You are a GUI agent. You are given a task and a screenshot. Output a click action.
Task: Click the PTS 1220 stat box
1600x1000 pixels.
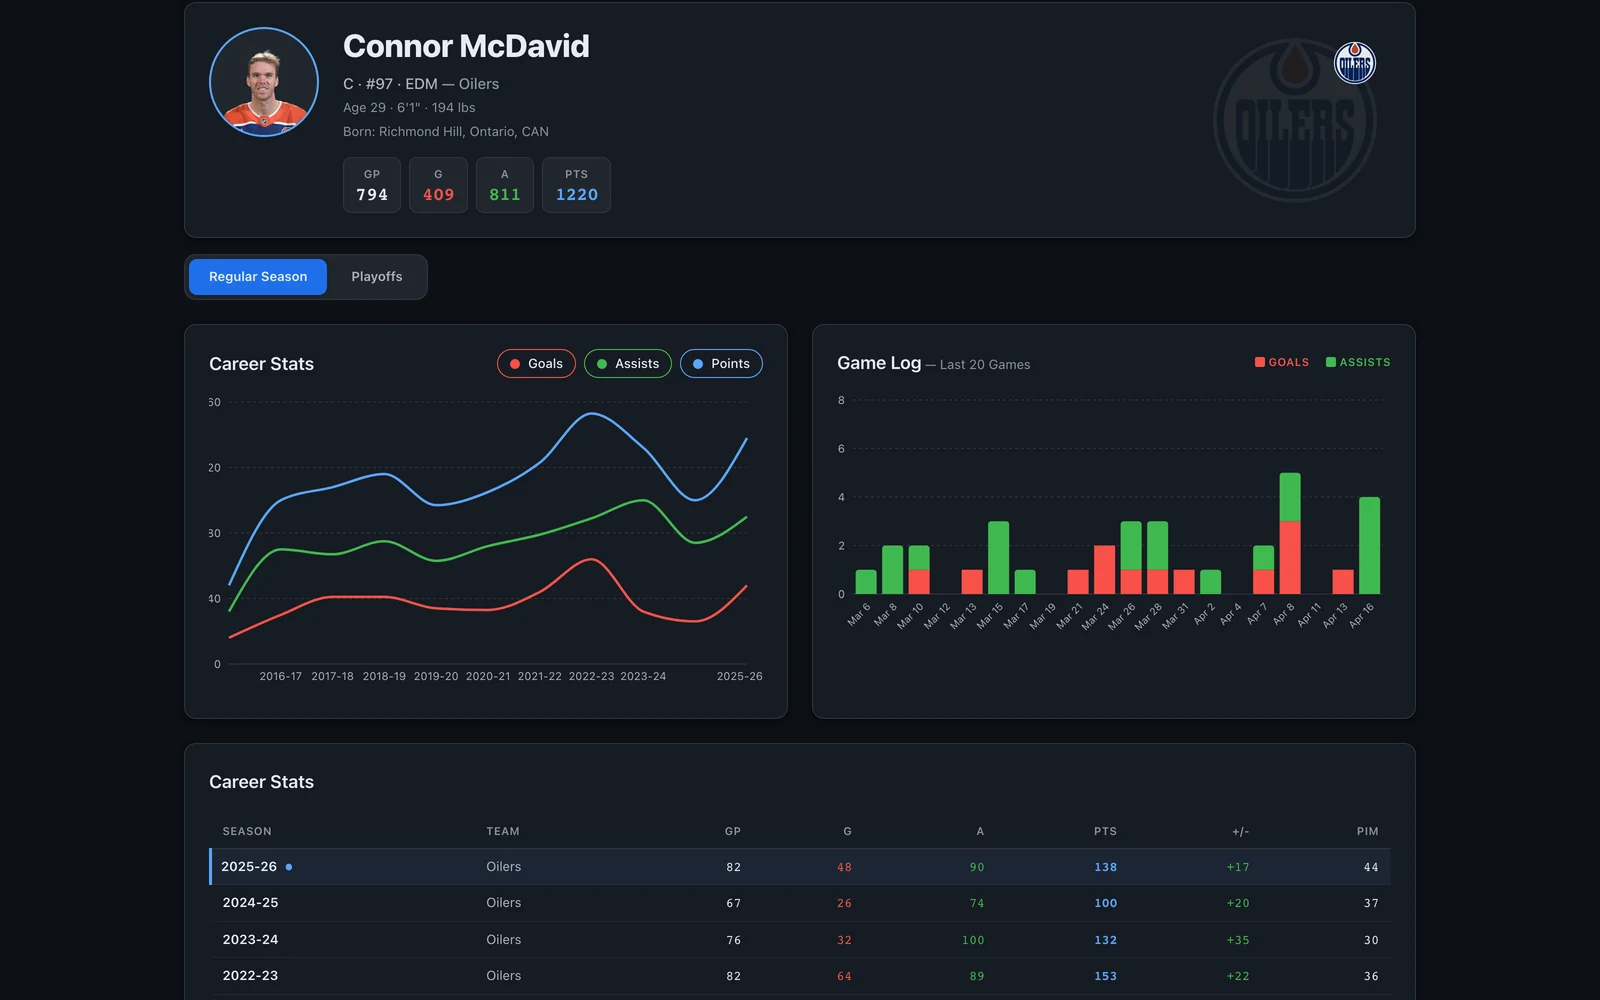pos(577,185)
